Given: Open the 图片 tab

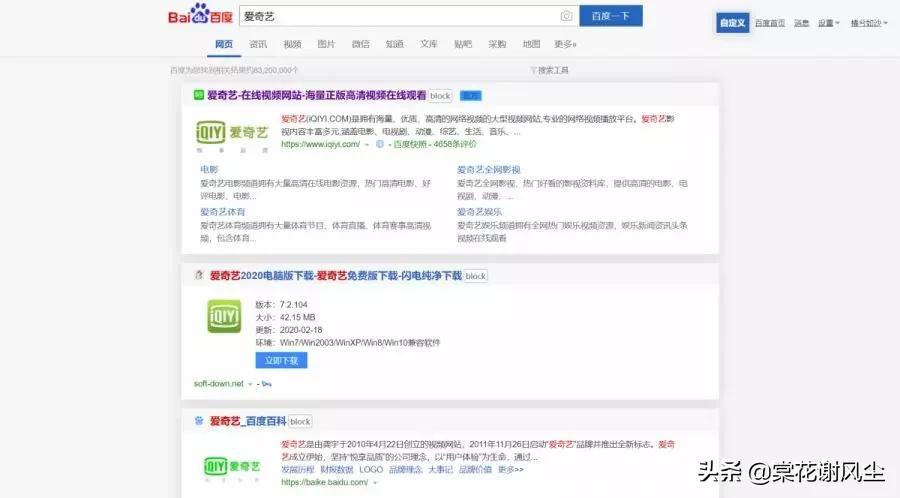Looking at the screenshot, I should 326,44.
